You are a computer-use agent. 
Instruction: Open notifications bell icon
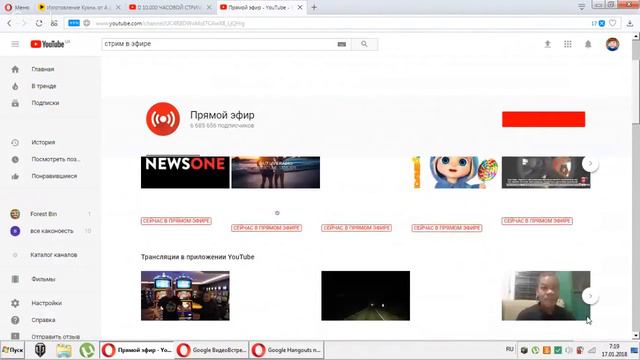coord(588,44)
